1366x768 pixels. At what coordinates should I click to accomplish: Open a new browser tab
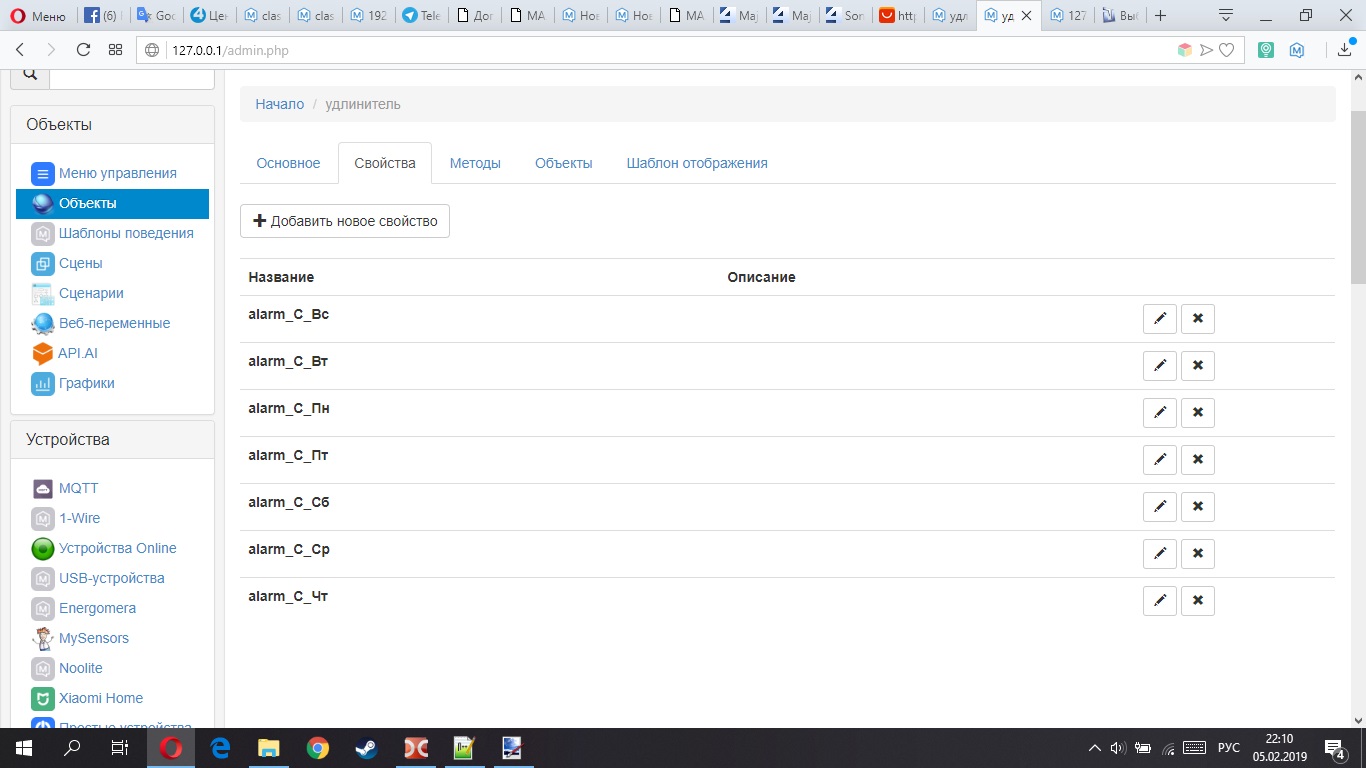(x=1161, y=15)
